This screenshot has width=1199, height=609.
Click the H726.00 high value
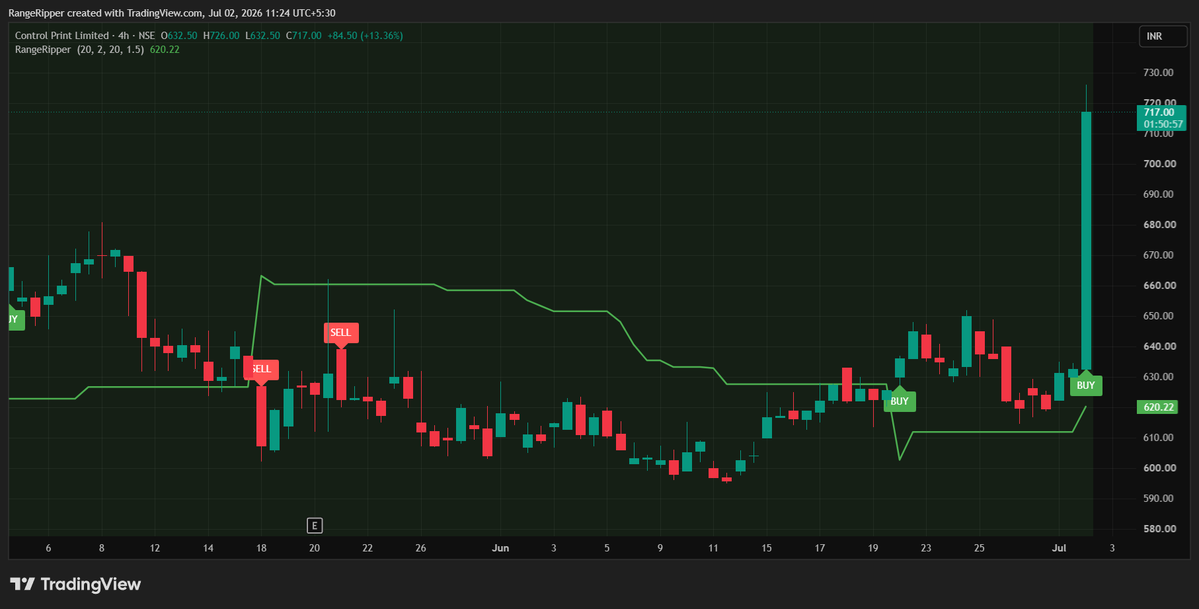click(221, 36)
